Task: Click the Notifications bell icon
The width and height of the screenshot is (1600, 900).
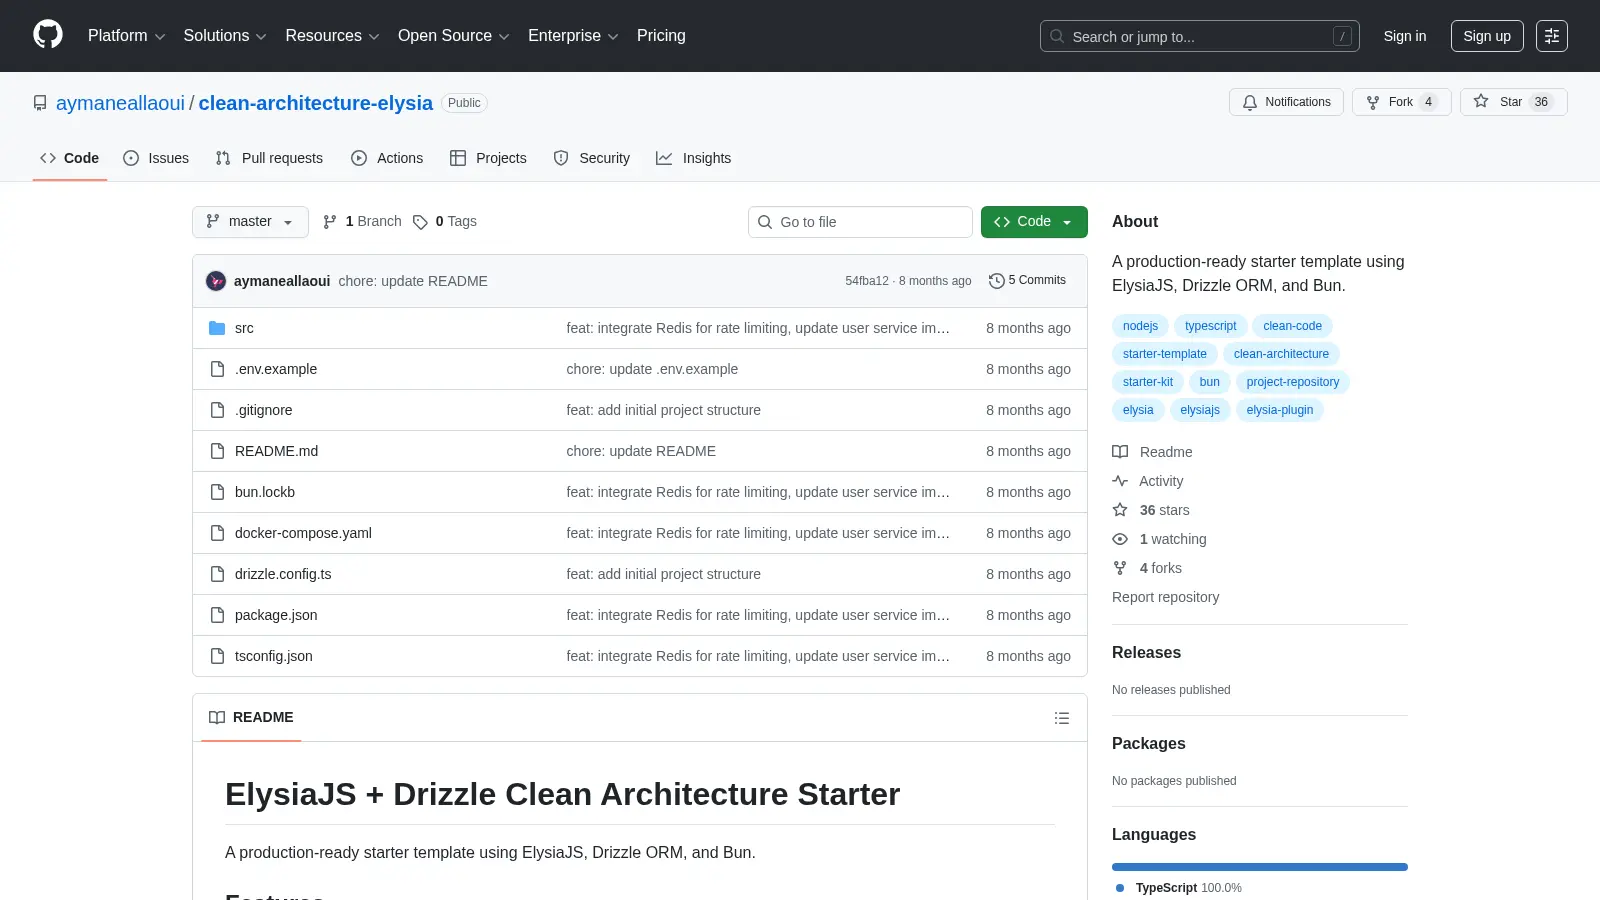Action: (1250, 102)
